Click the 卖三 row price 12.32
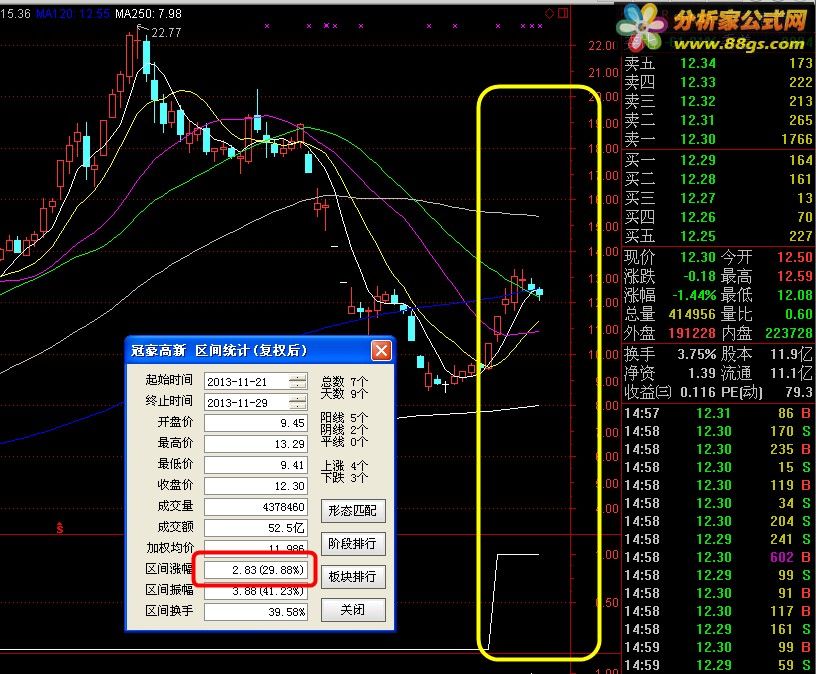 tap(698, 101)
